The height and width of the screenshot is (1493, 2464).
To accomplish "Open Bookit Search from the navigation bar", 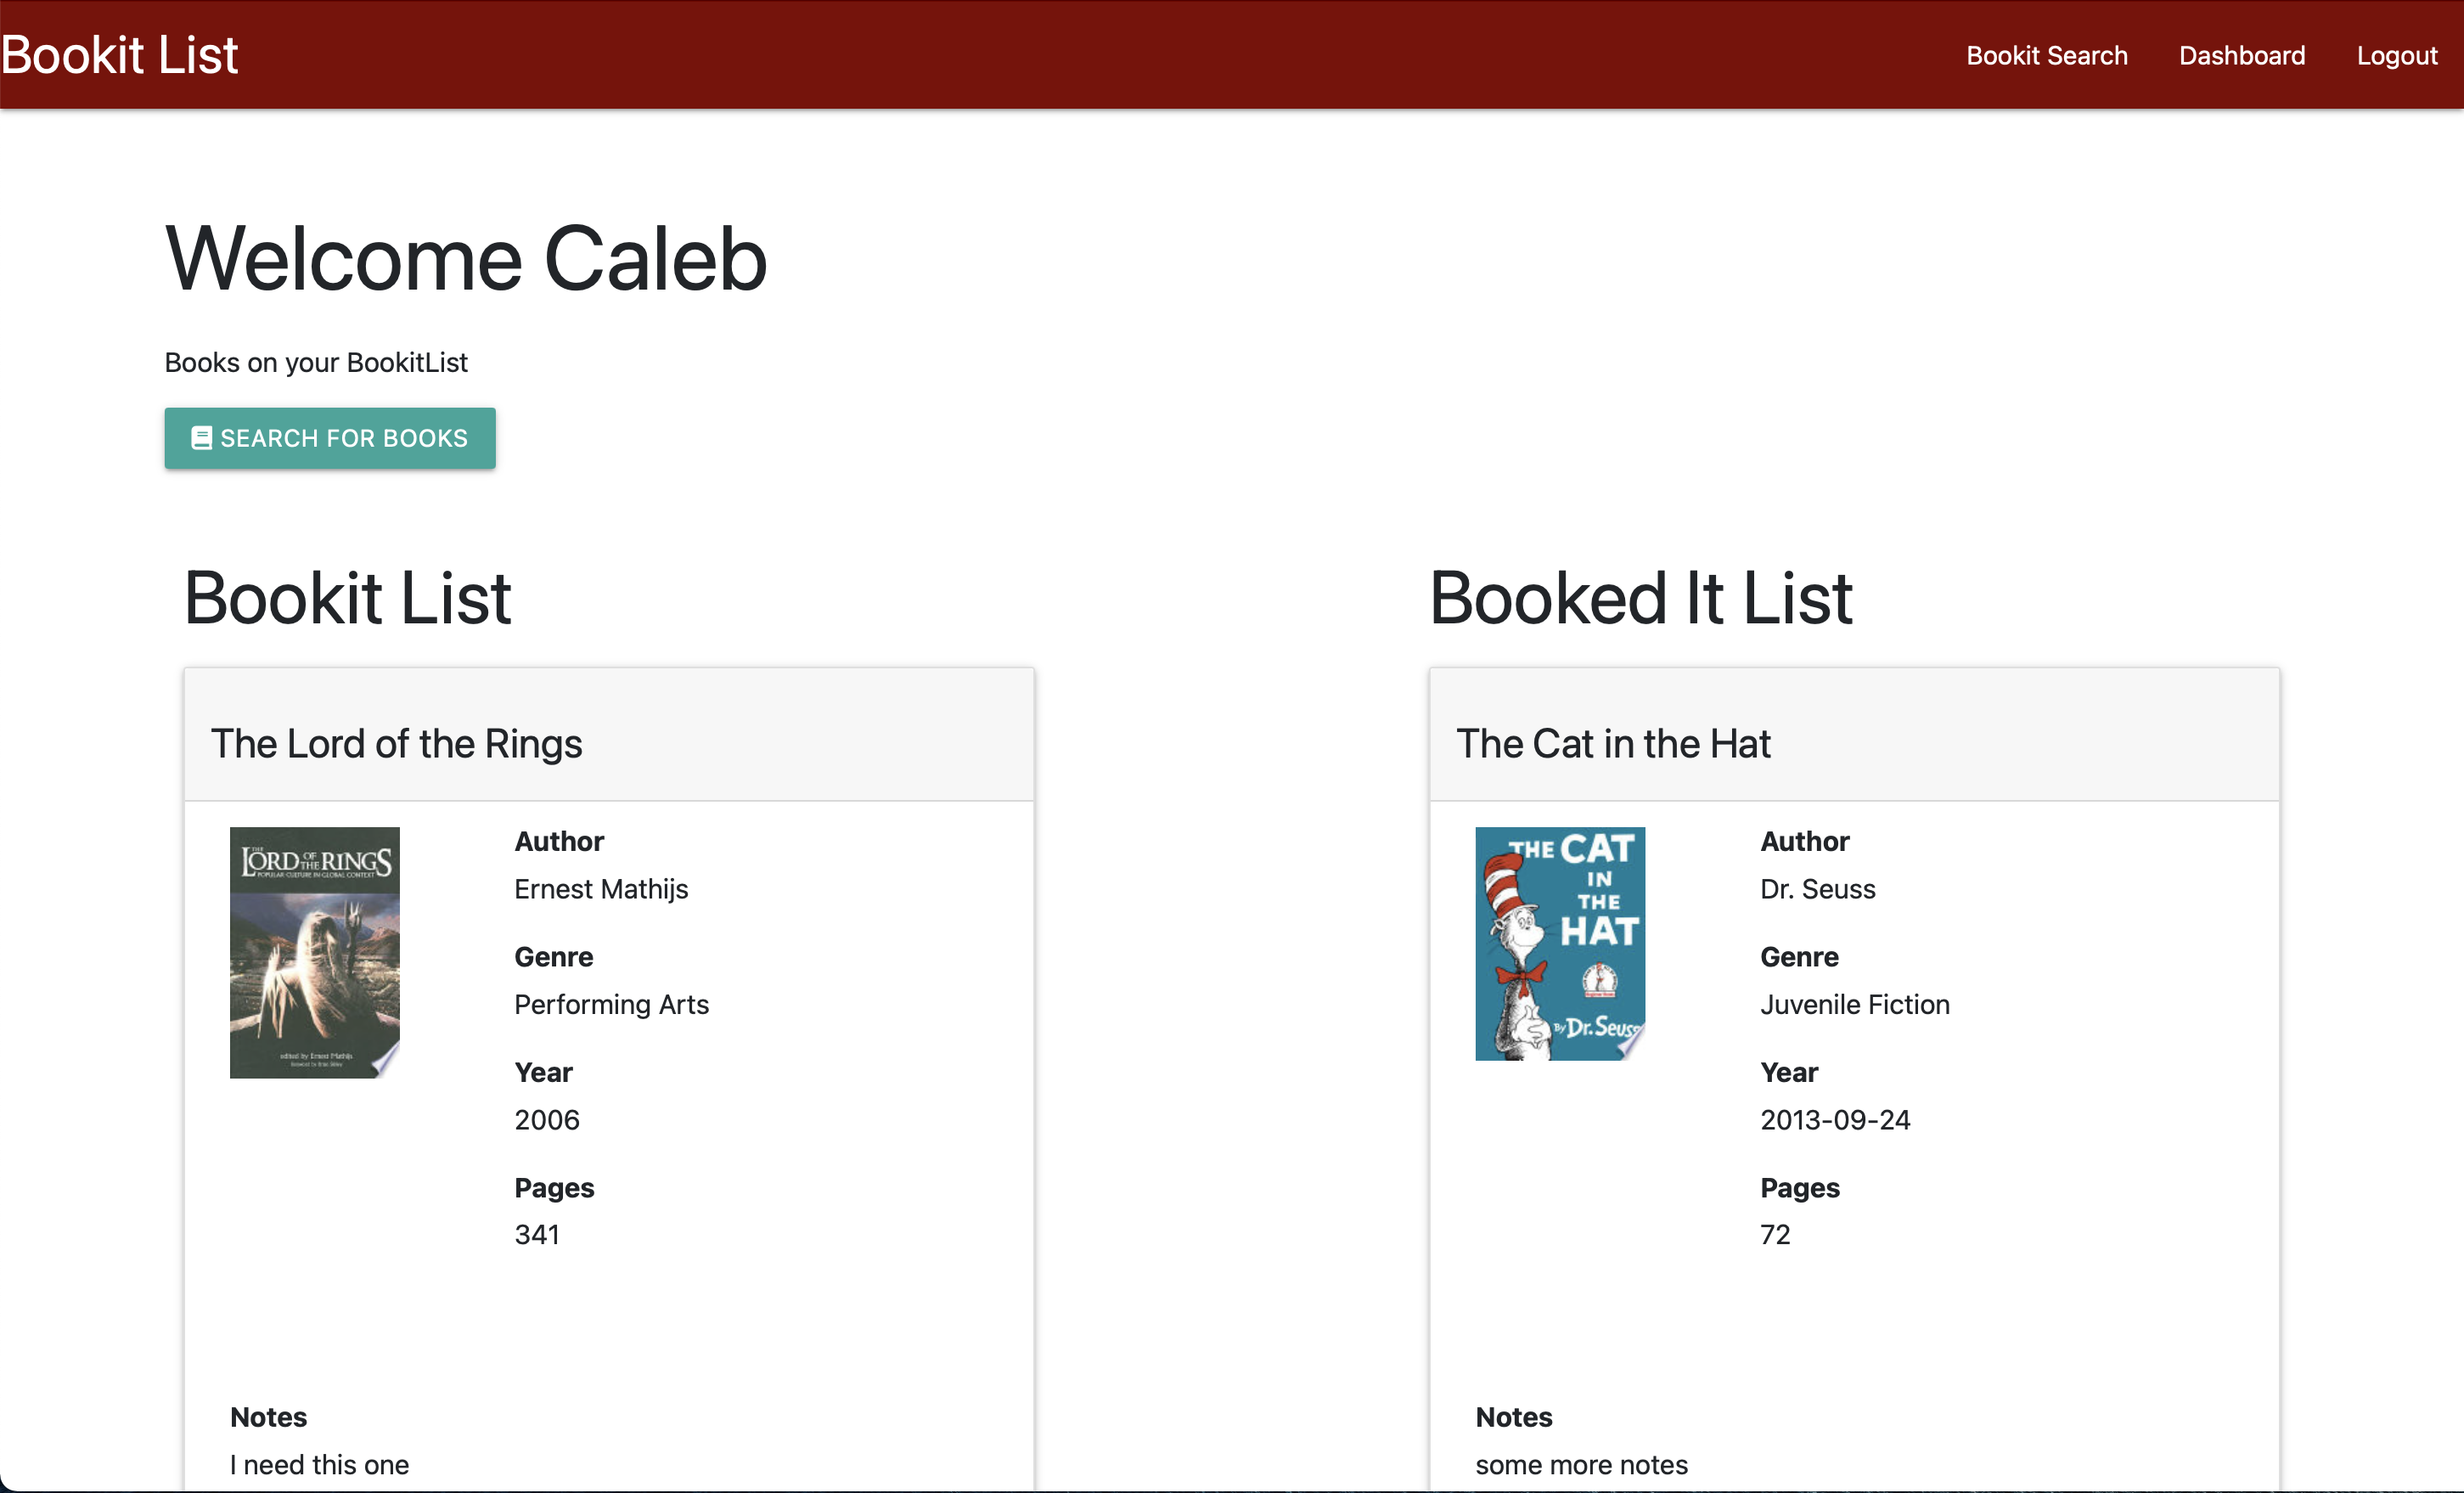I will point(2046,55).
